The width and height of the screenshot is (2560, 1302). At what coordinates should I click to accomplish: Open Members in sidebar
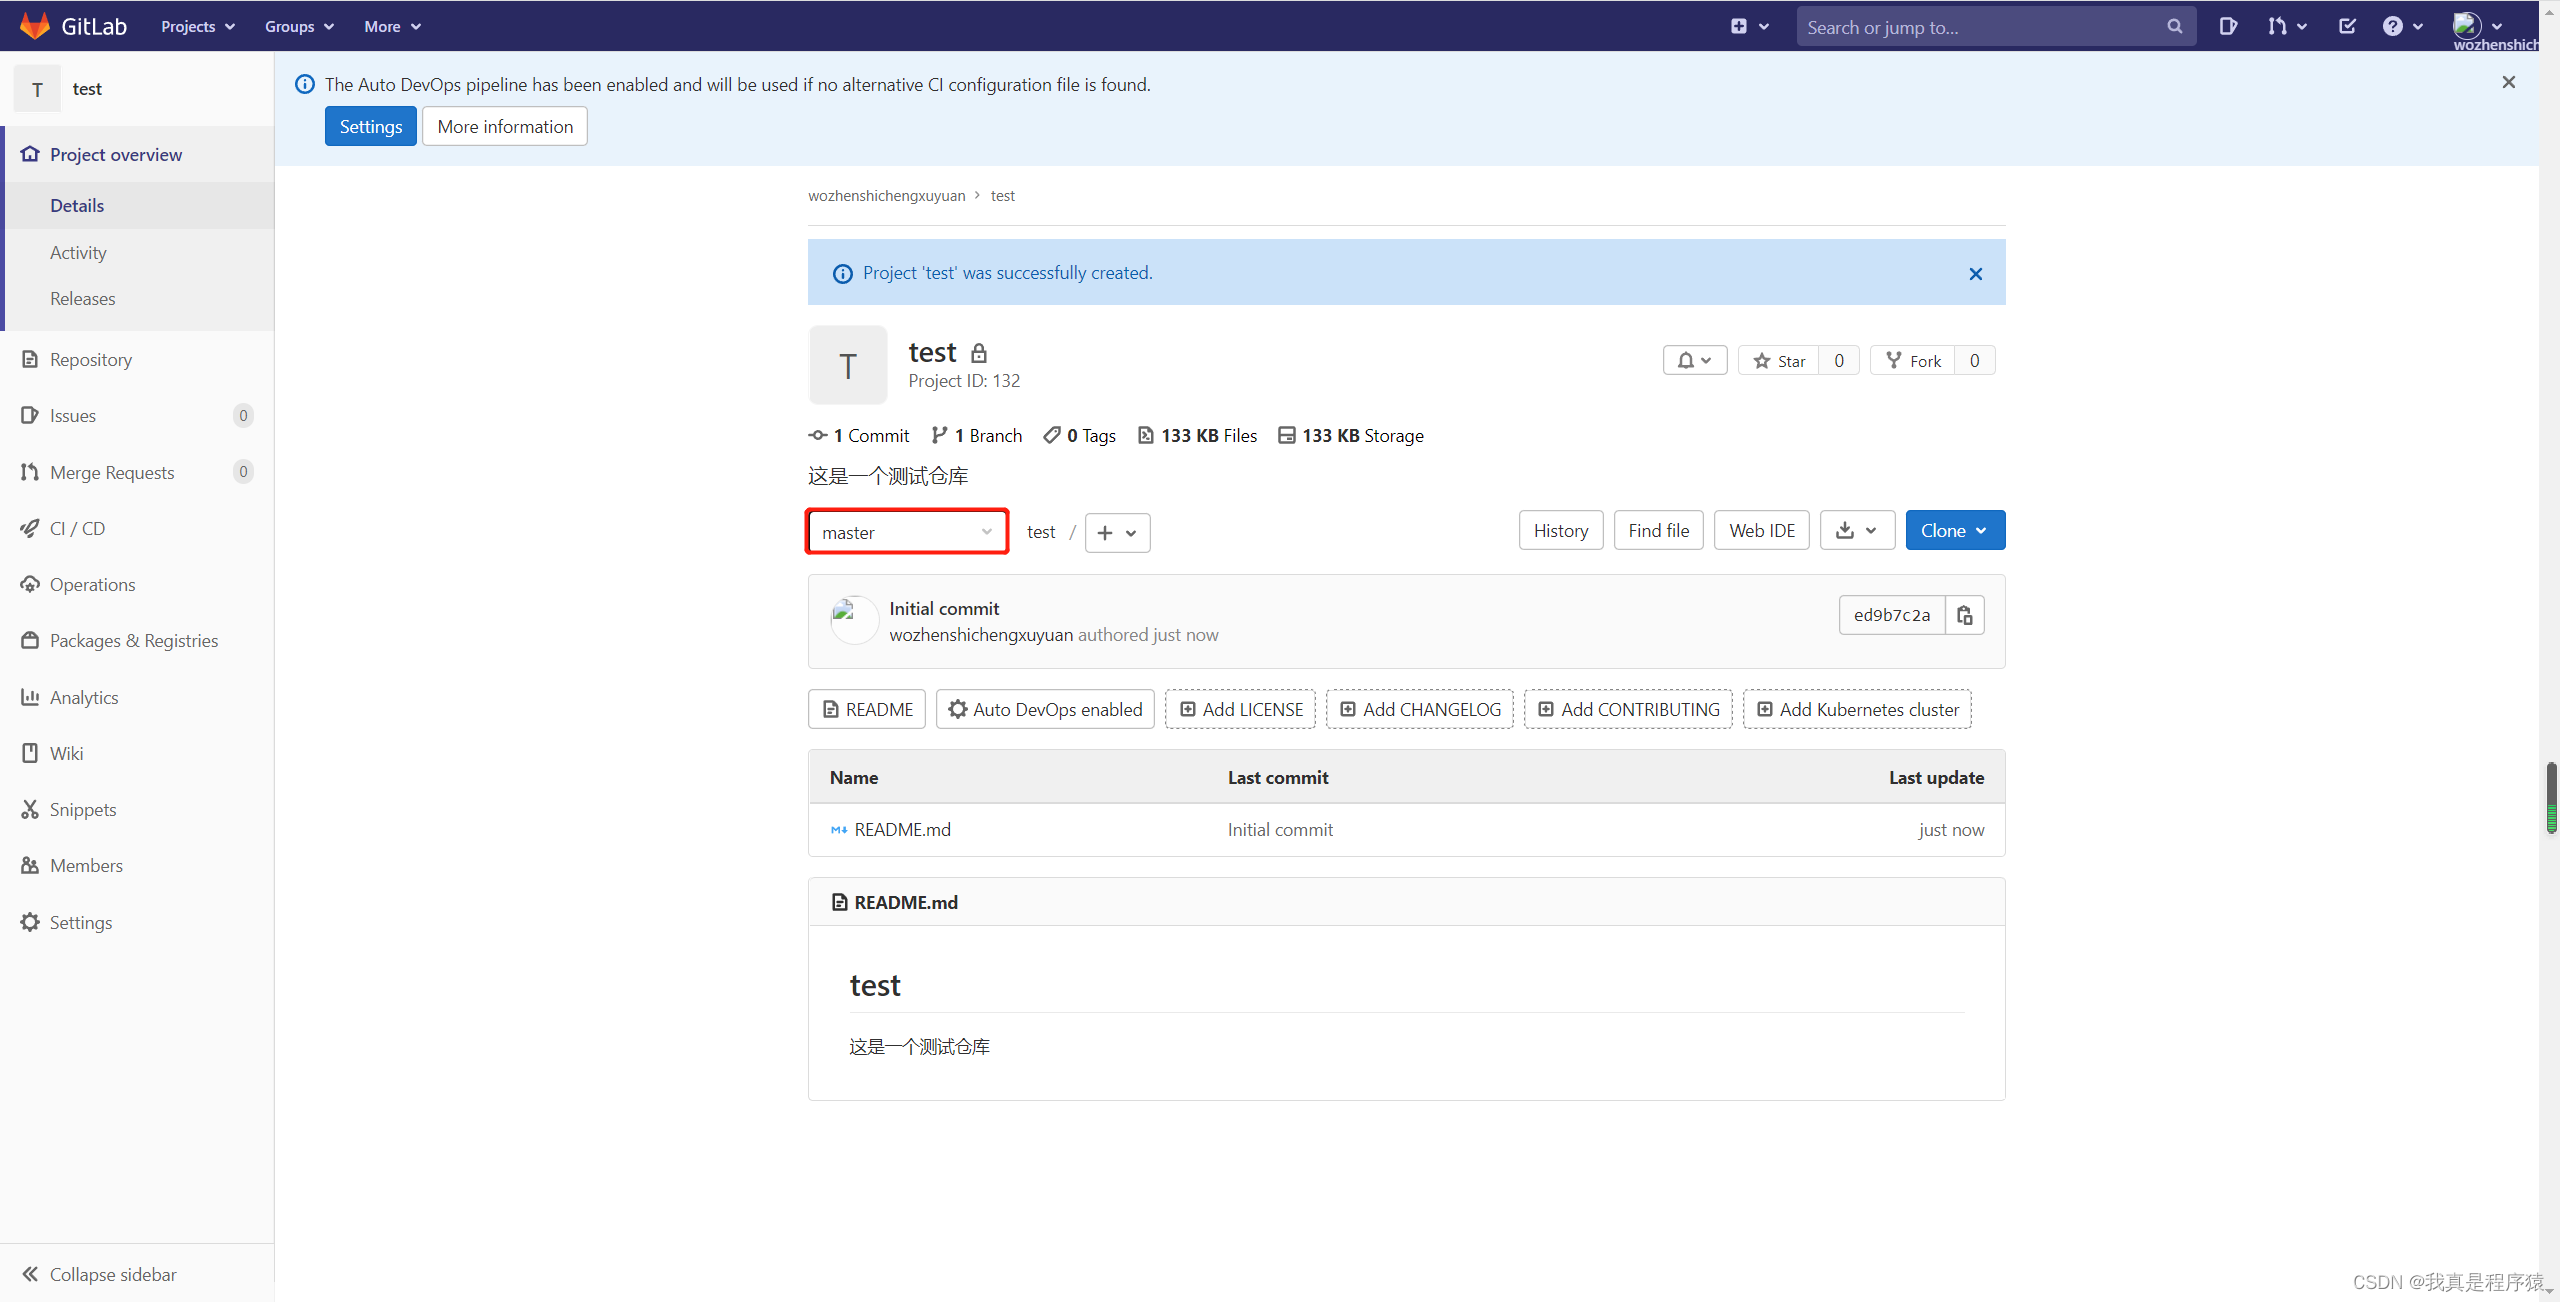138,865
